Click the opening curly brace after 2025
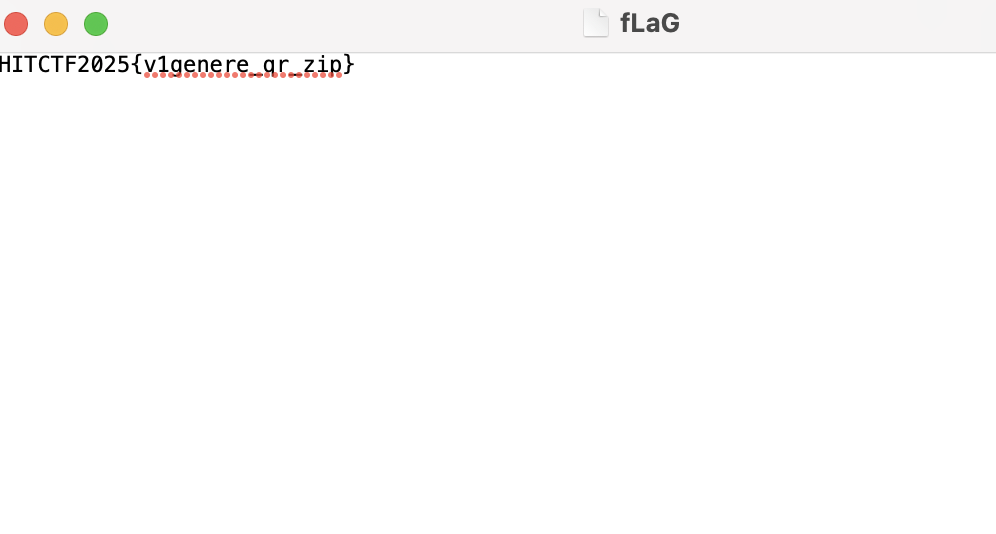Viewport: 996px width, 534px height. click(x=137, y=64)
